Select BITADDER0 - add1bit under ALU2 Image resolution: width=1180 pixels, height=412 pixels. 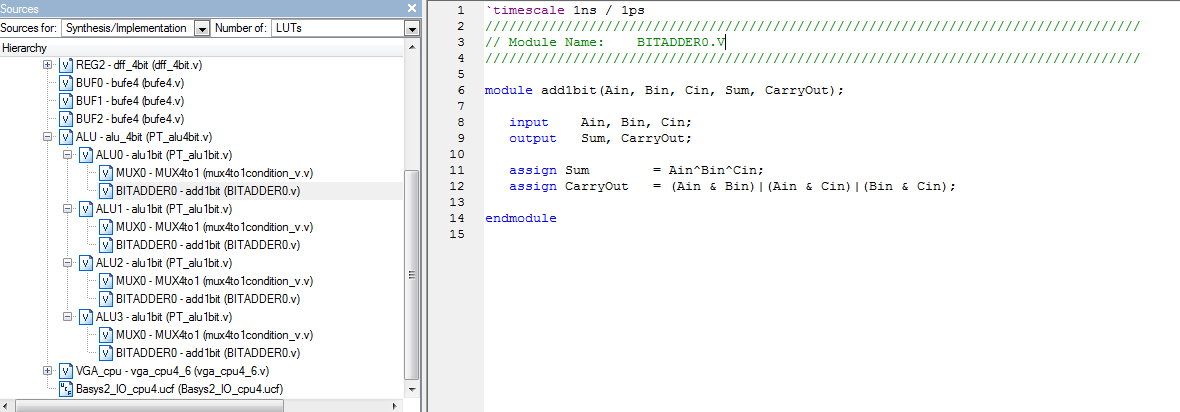pyautogui.click(x=208, y=299)
